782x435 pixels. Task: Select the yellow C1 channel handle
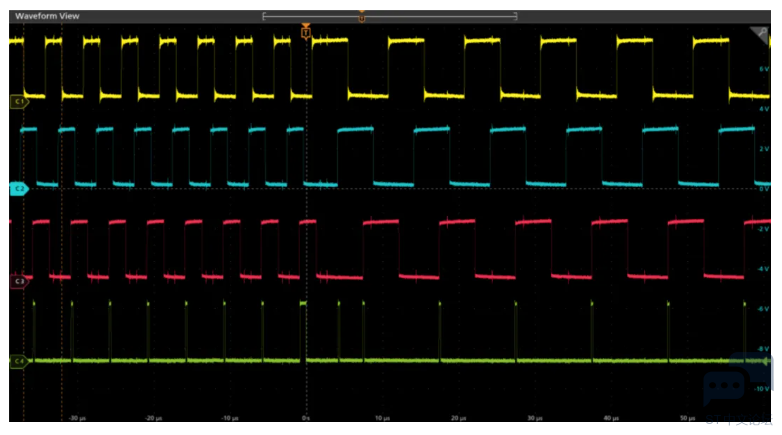pyautogui.click(x=17, y=101)
